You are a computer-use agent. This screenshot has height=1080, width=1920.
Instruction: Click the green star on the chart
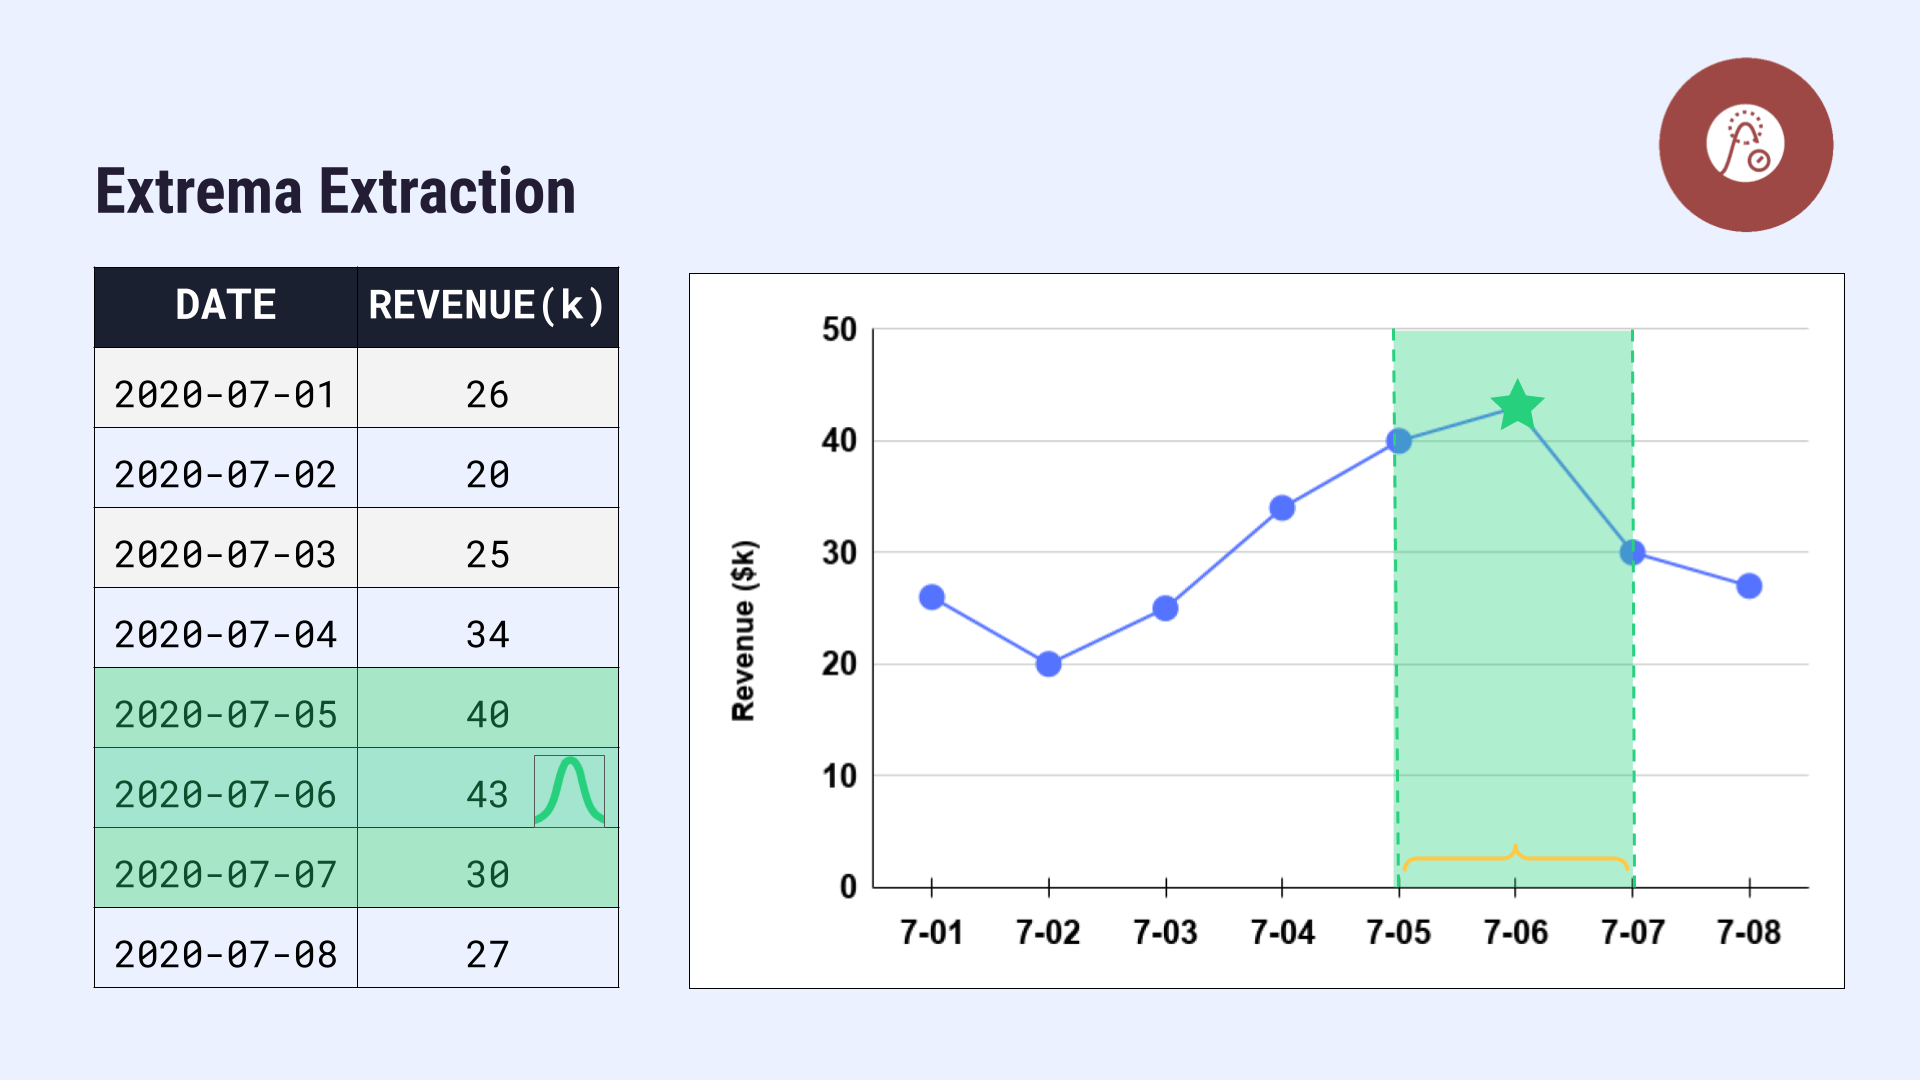(x=1517, y=406)
